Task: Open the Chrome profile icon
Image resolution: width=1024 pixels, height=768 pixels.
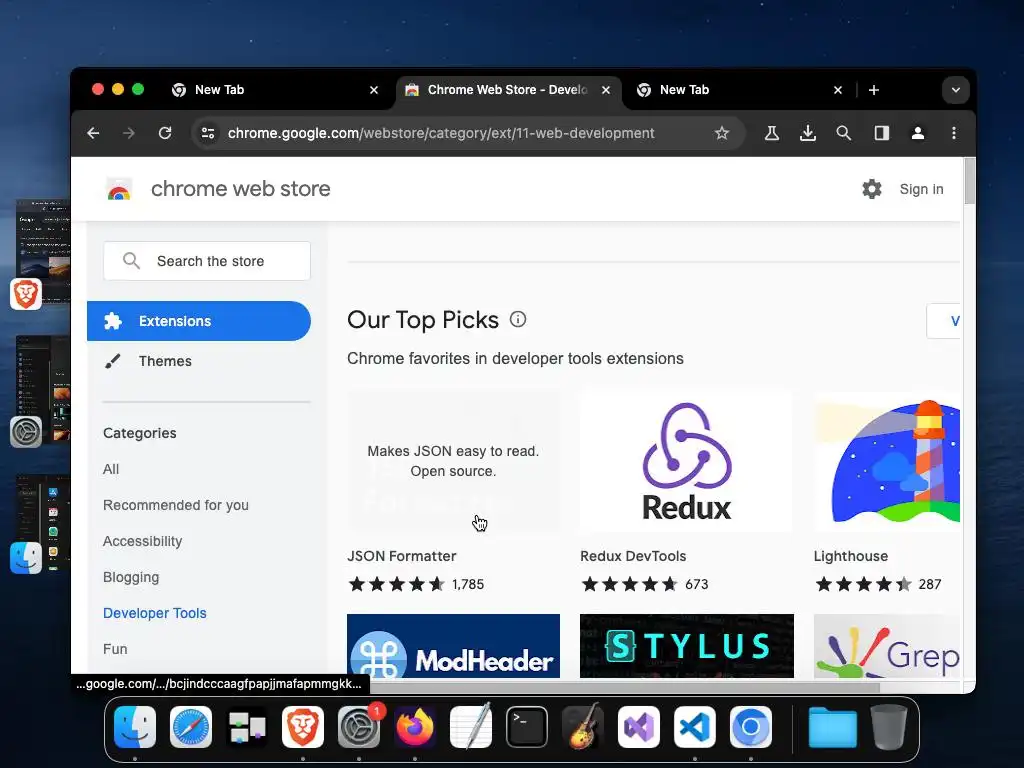Action: pos(918,133)
